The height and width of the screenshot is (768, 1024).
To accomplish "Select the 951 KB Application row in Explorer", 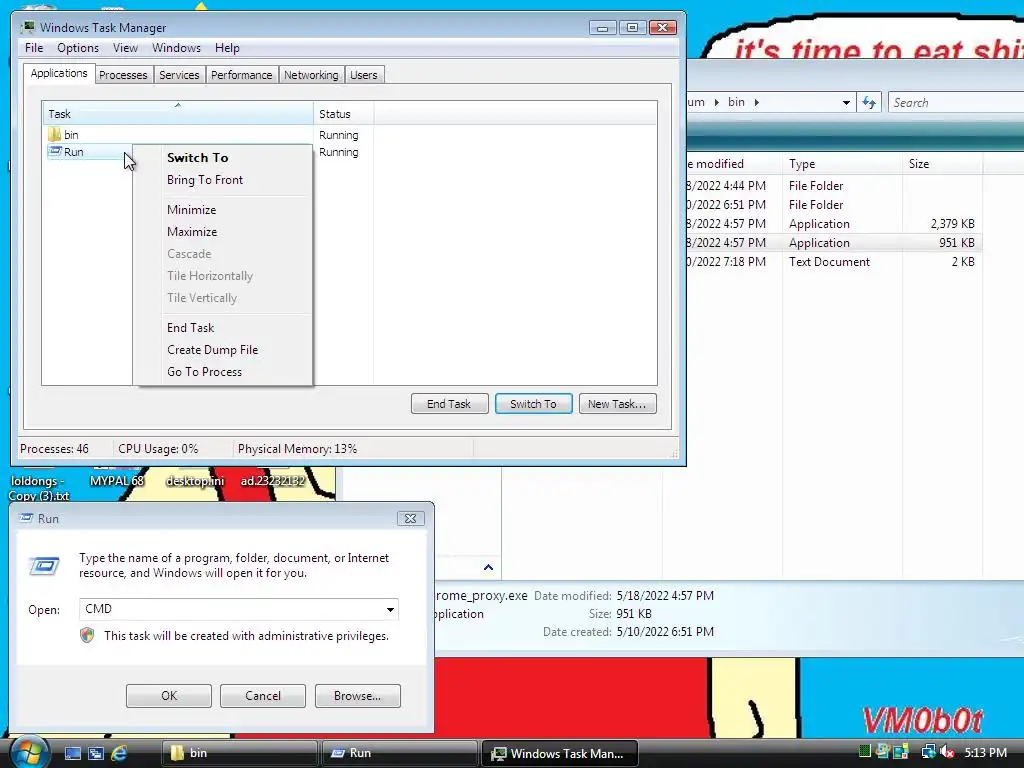I will point(833,242).
